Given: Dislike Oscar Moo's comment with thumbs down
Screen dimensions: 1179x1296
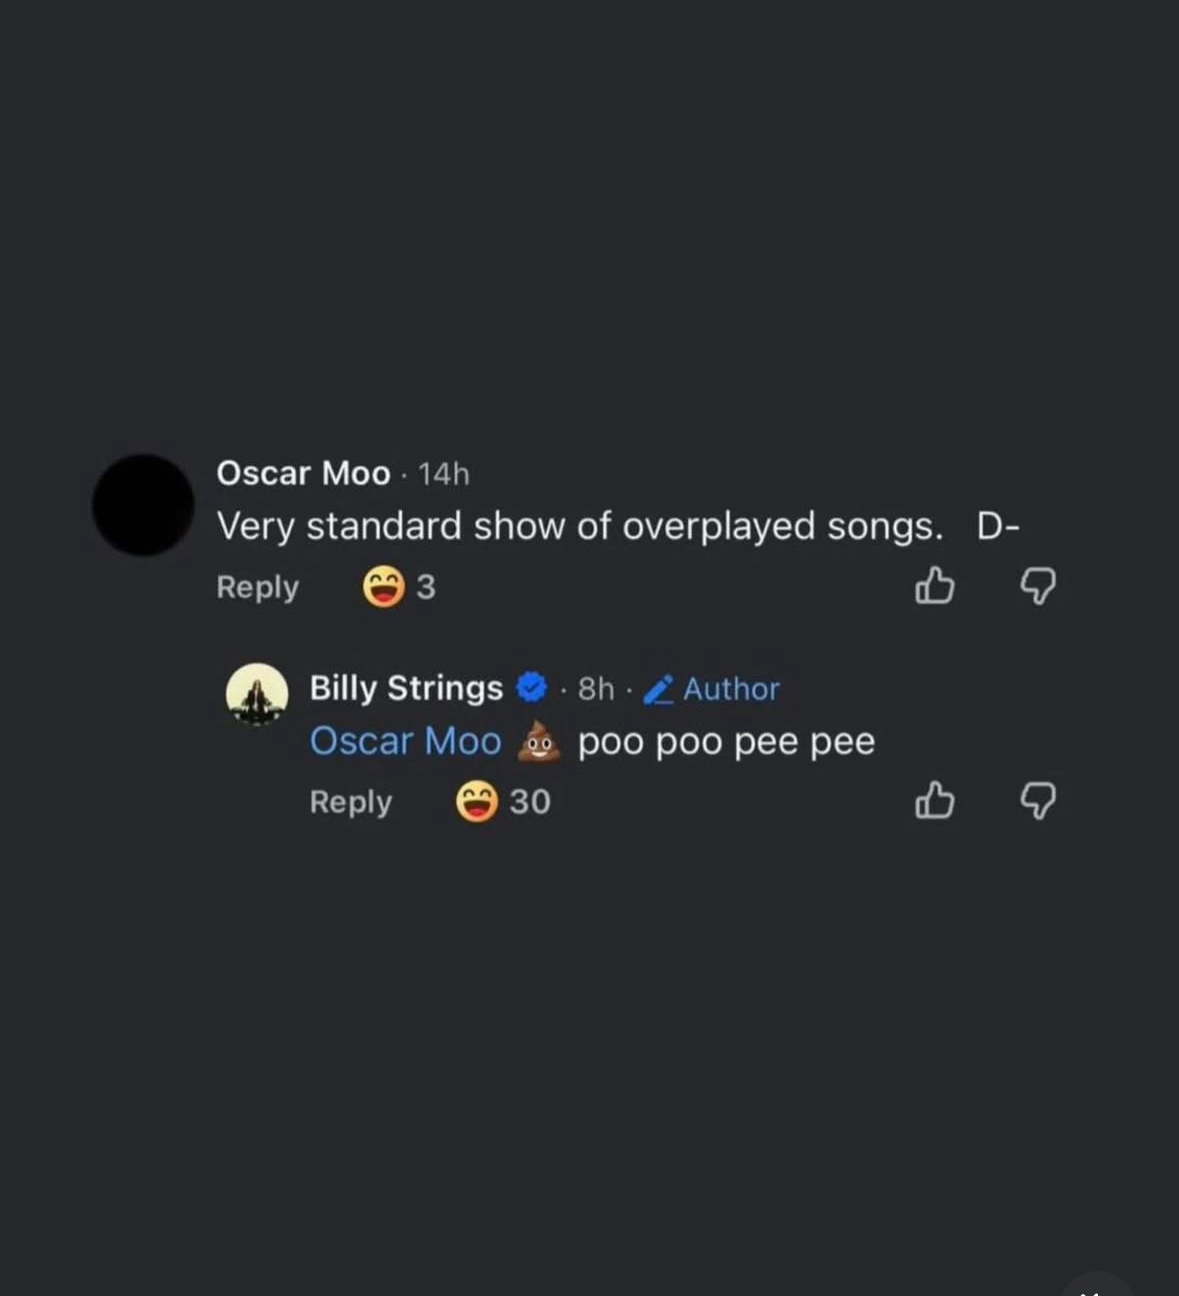Looking at the screenshot, I should pos(1038,586).
